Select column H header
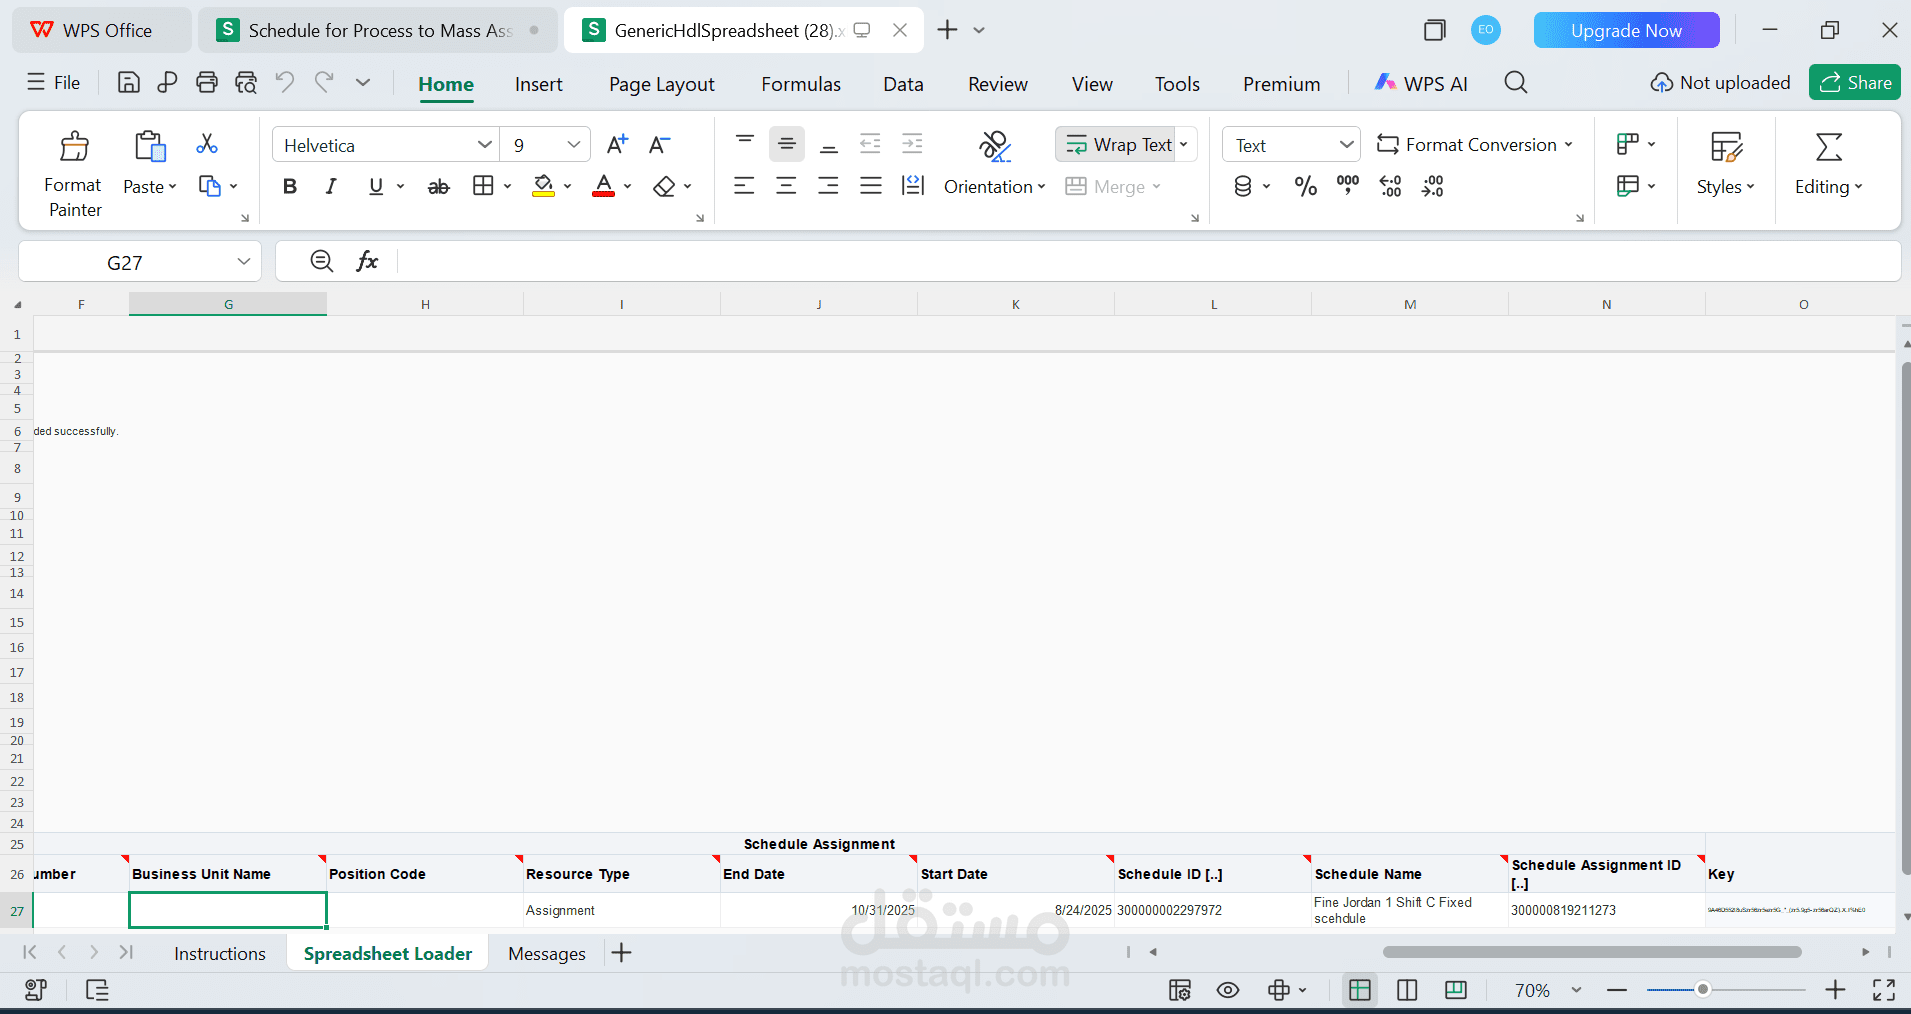The width and height of the screenshot is (1911, 1014). pos(425,304)
